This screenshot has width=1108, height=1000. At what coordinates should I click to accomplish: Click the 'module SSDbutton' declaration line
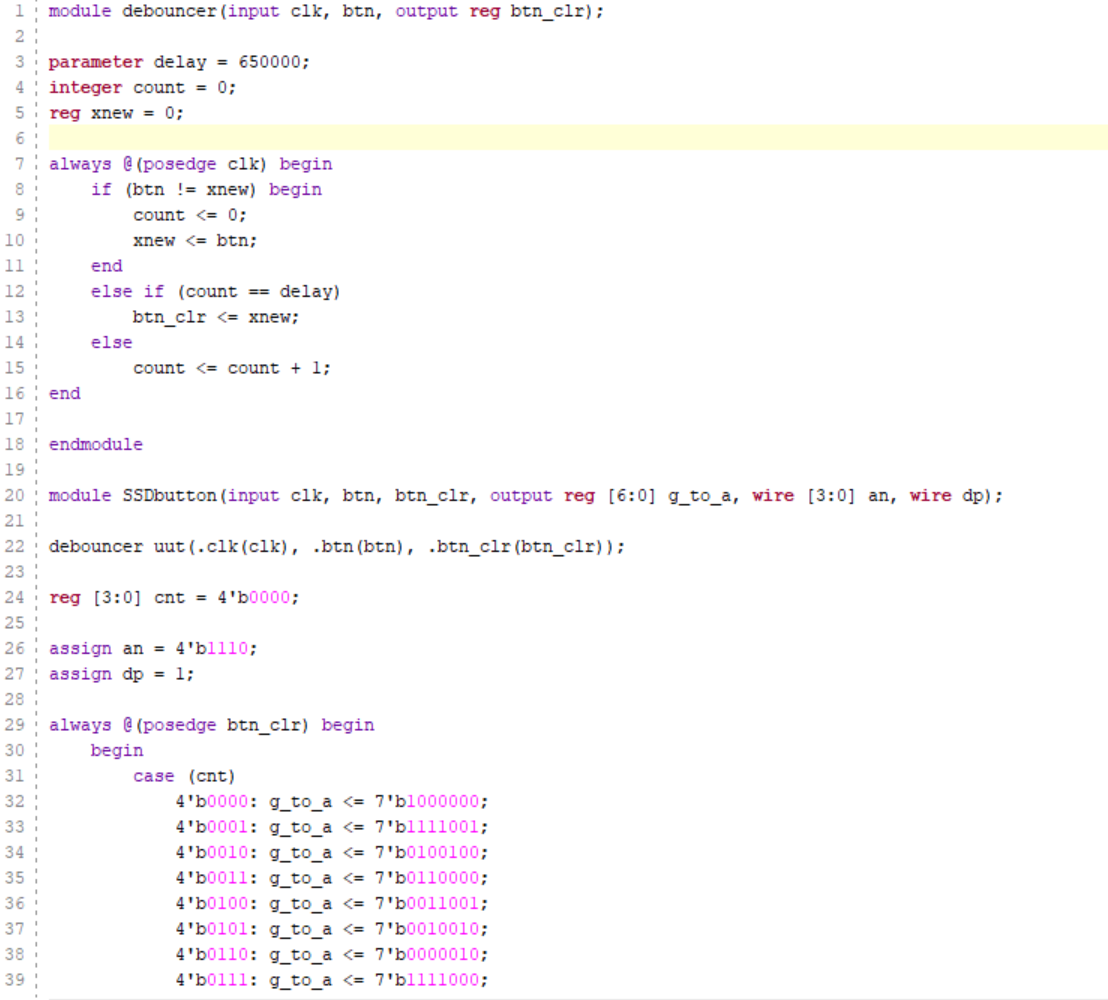coord(525,495)
